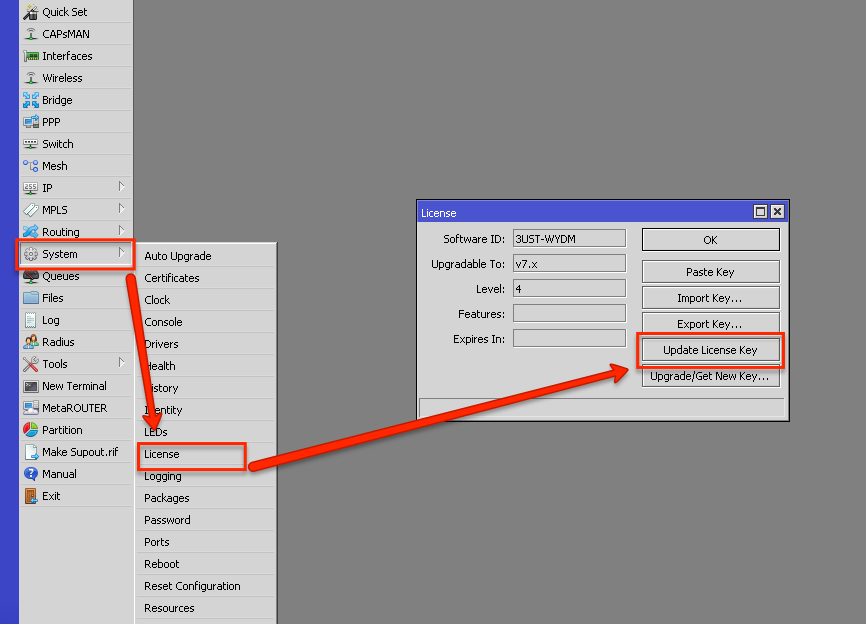Select Certificates in System submenu

point(205,278)
